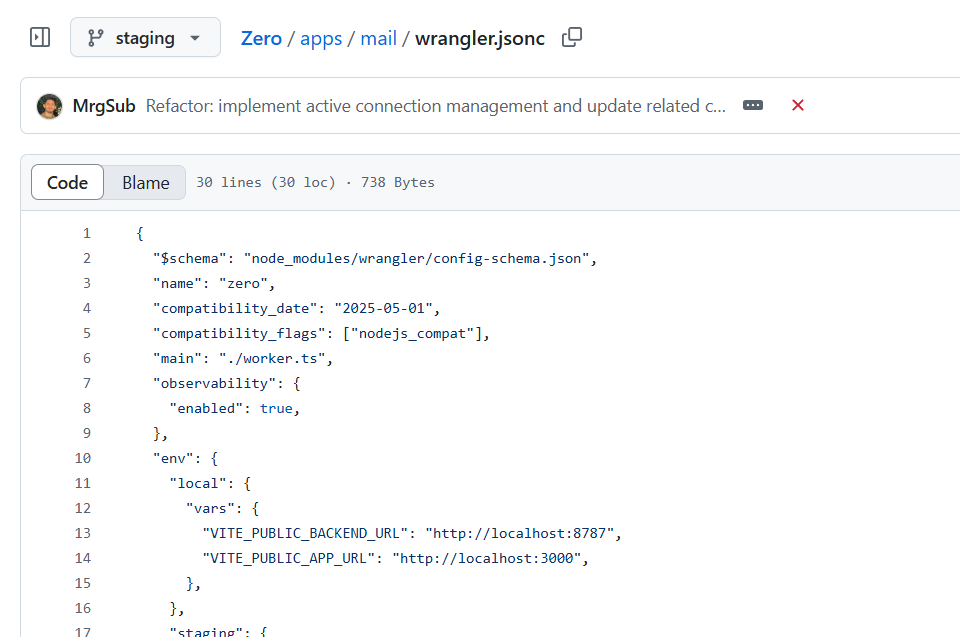Copy file path with the copy icon
This screenshot has width=960, height=637.
click(572, 37)
